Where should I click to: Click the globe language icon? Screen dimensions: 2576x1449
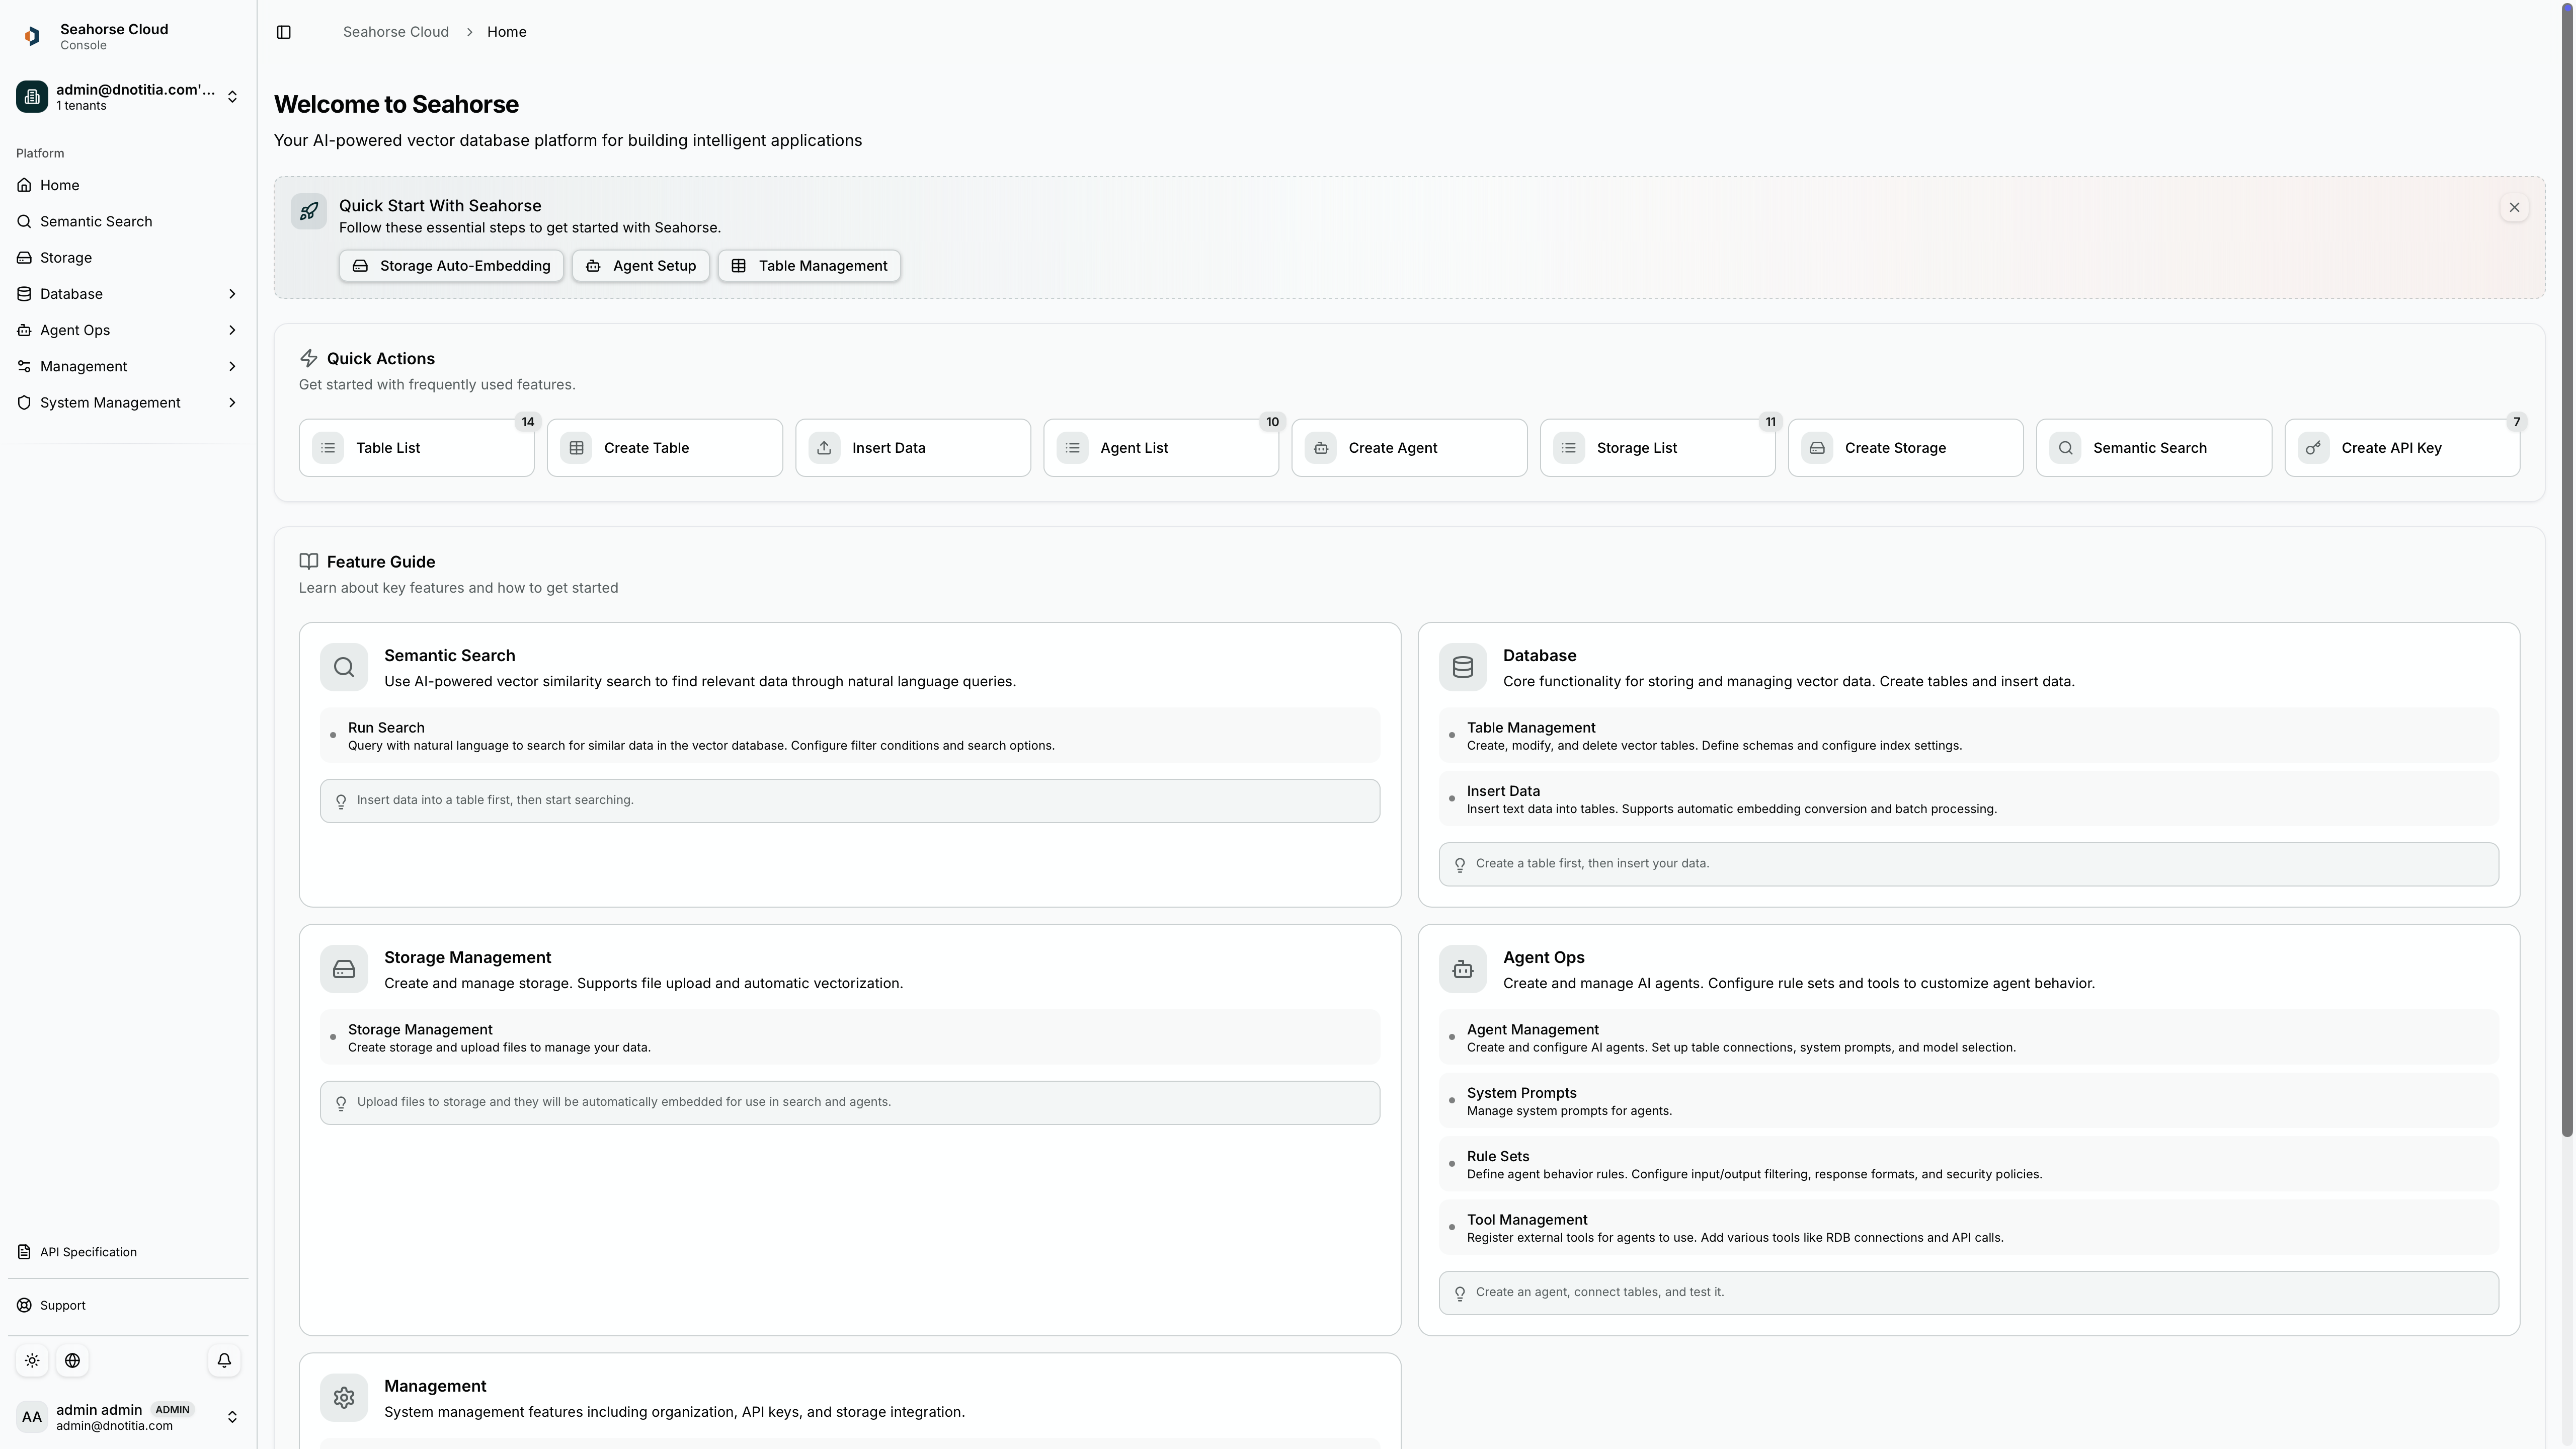[x=72, y=1360]
